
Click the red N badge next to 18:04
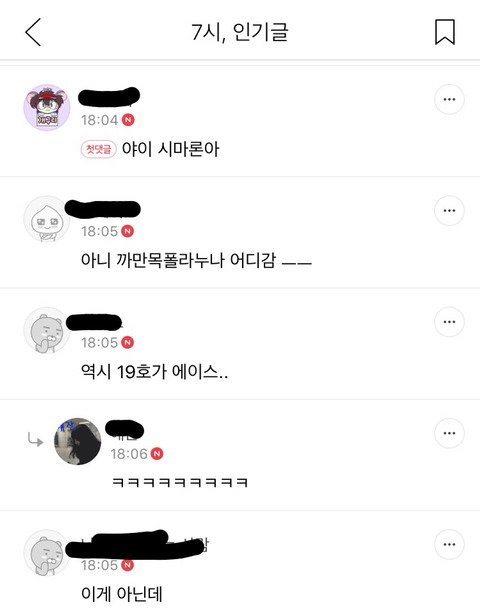[128, 120]
